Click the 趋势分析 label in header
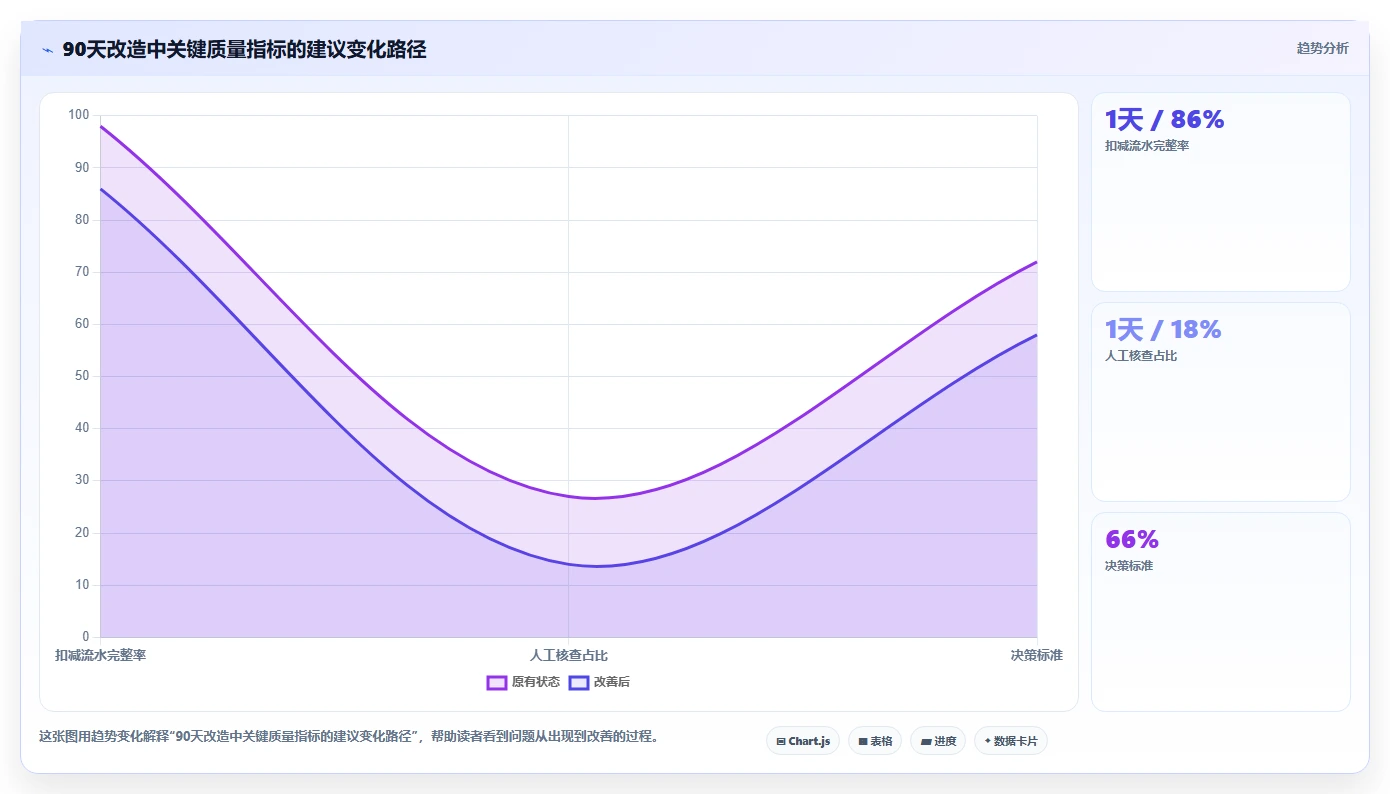 coord(1322,48)
